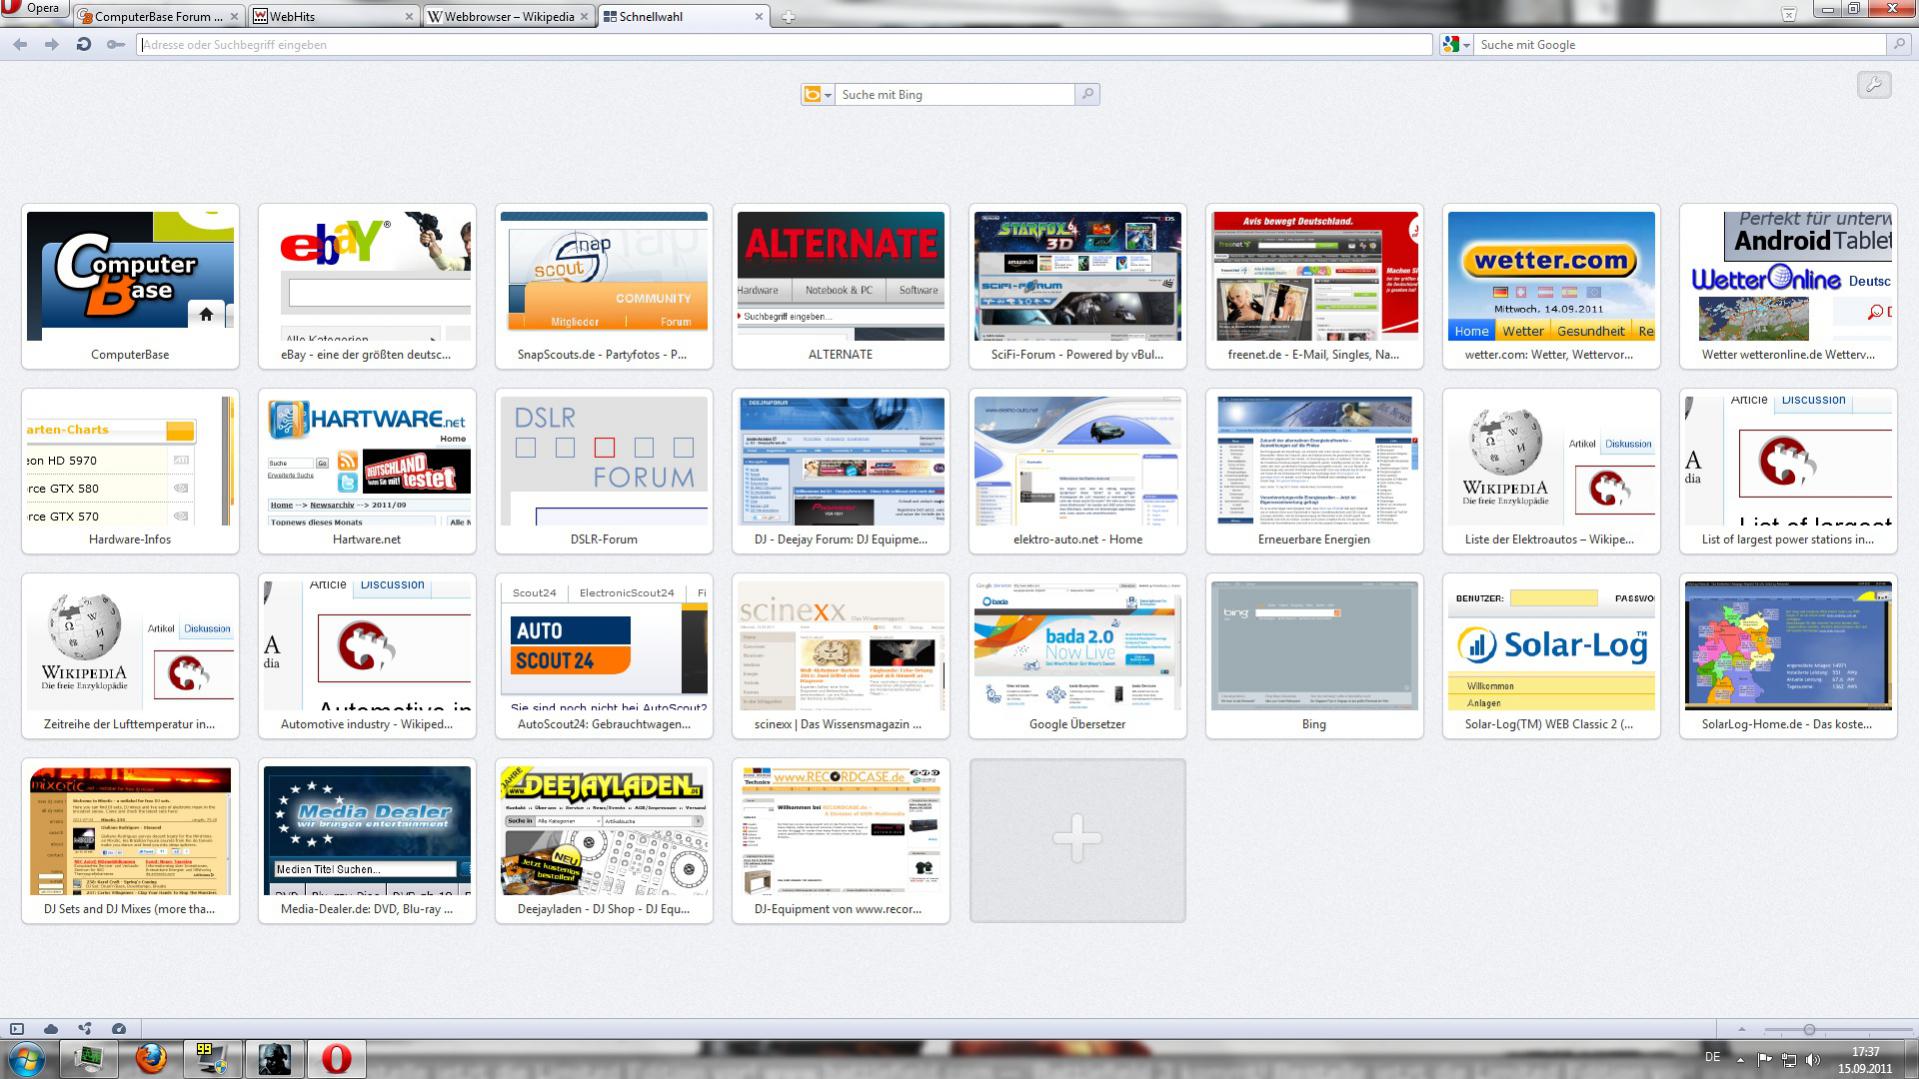Click the Suche mit Bing field
Screen dimensions: 1919x1079
954,94
